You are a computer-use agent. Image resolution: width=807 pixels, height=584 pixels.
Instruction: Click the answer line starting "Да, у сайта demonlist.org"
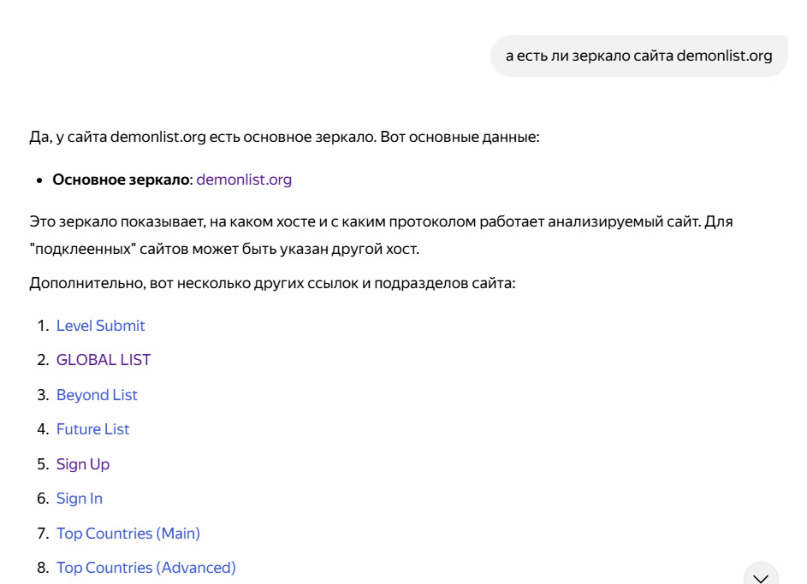coord(284,137)
